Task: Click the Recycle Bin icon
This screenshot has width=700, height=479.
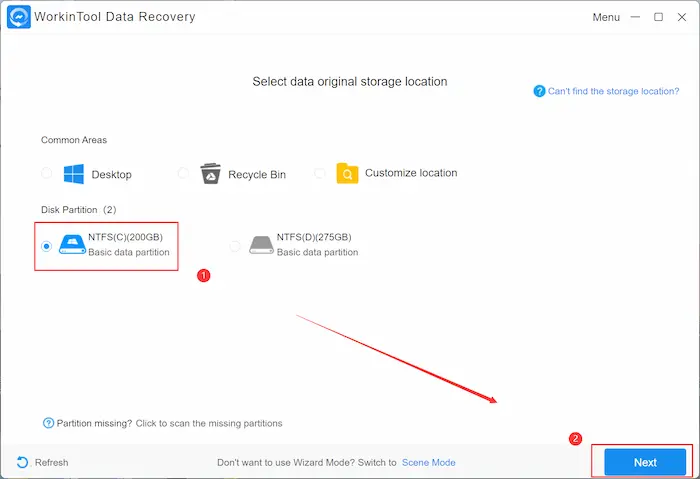Action: 210,174
